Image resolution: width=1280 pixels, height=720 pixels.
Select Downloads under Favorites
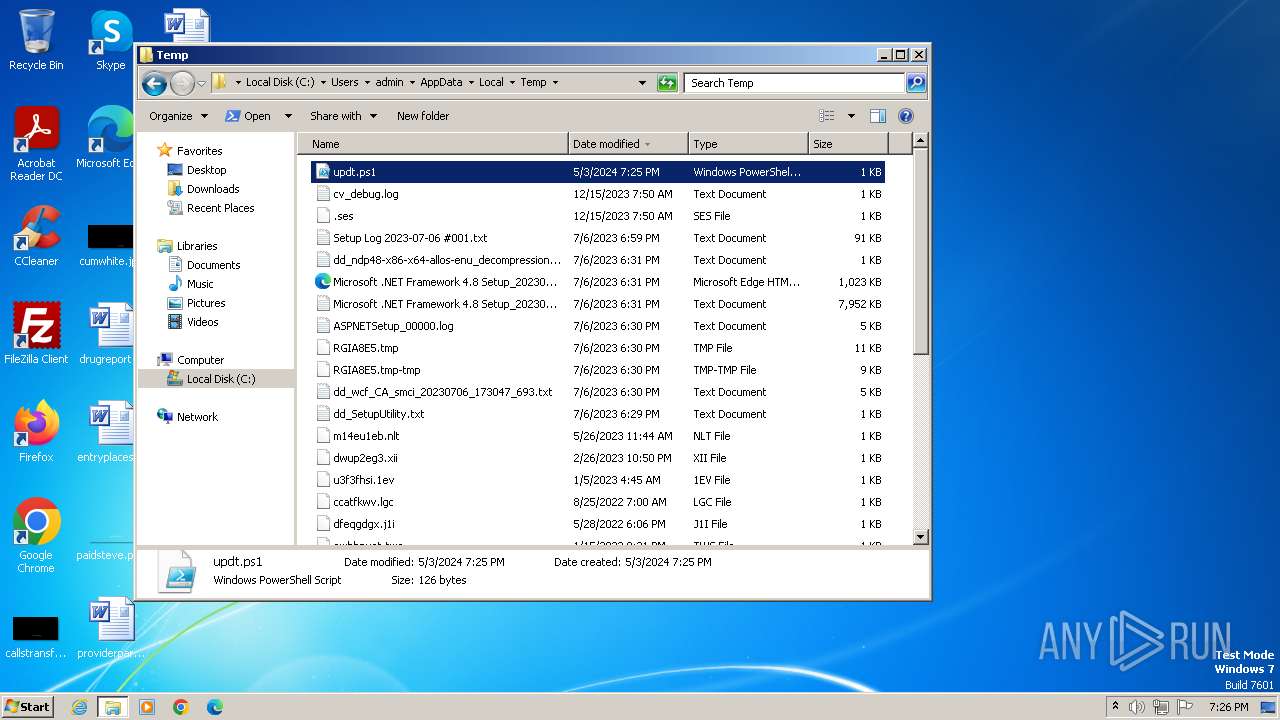click(x=213, y=189)
